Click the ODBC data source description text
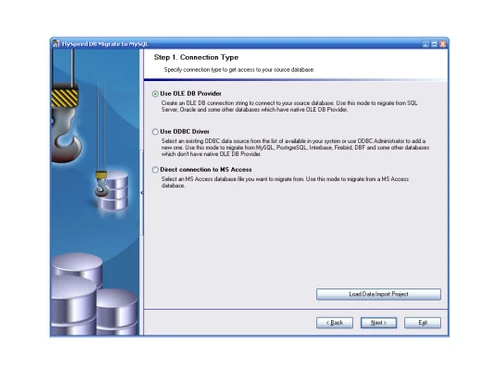The height and width of the screenshot is (375, 500). click(x=295, y=147)
